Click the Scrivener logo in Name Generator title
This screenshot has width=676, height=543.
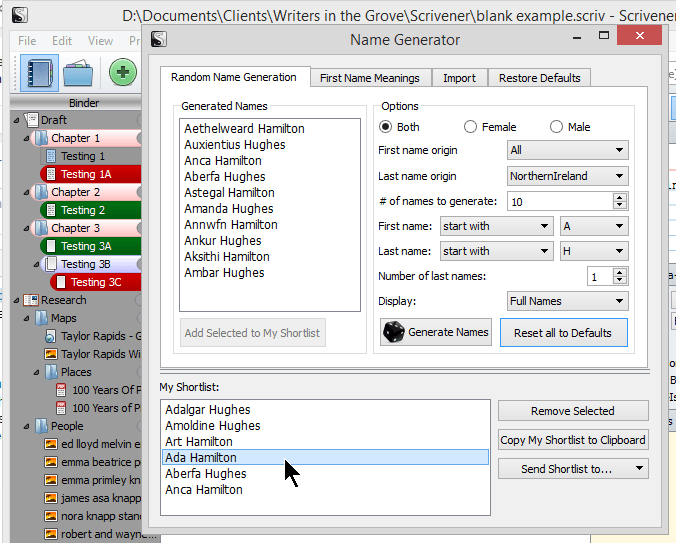159,40
